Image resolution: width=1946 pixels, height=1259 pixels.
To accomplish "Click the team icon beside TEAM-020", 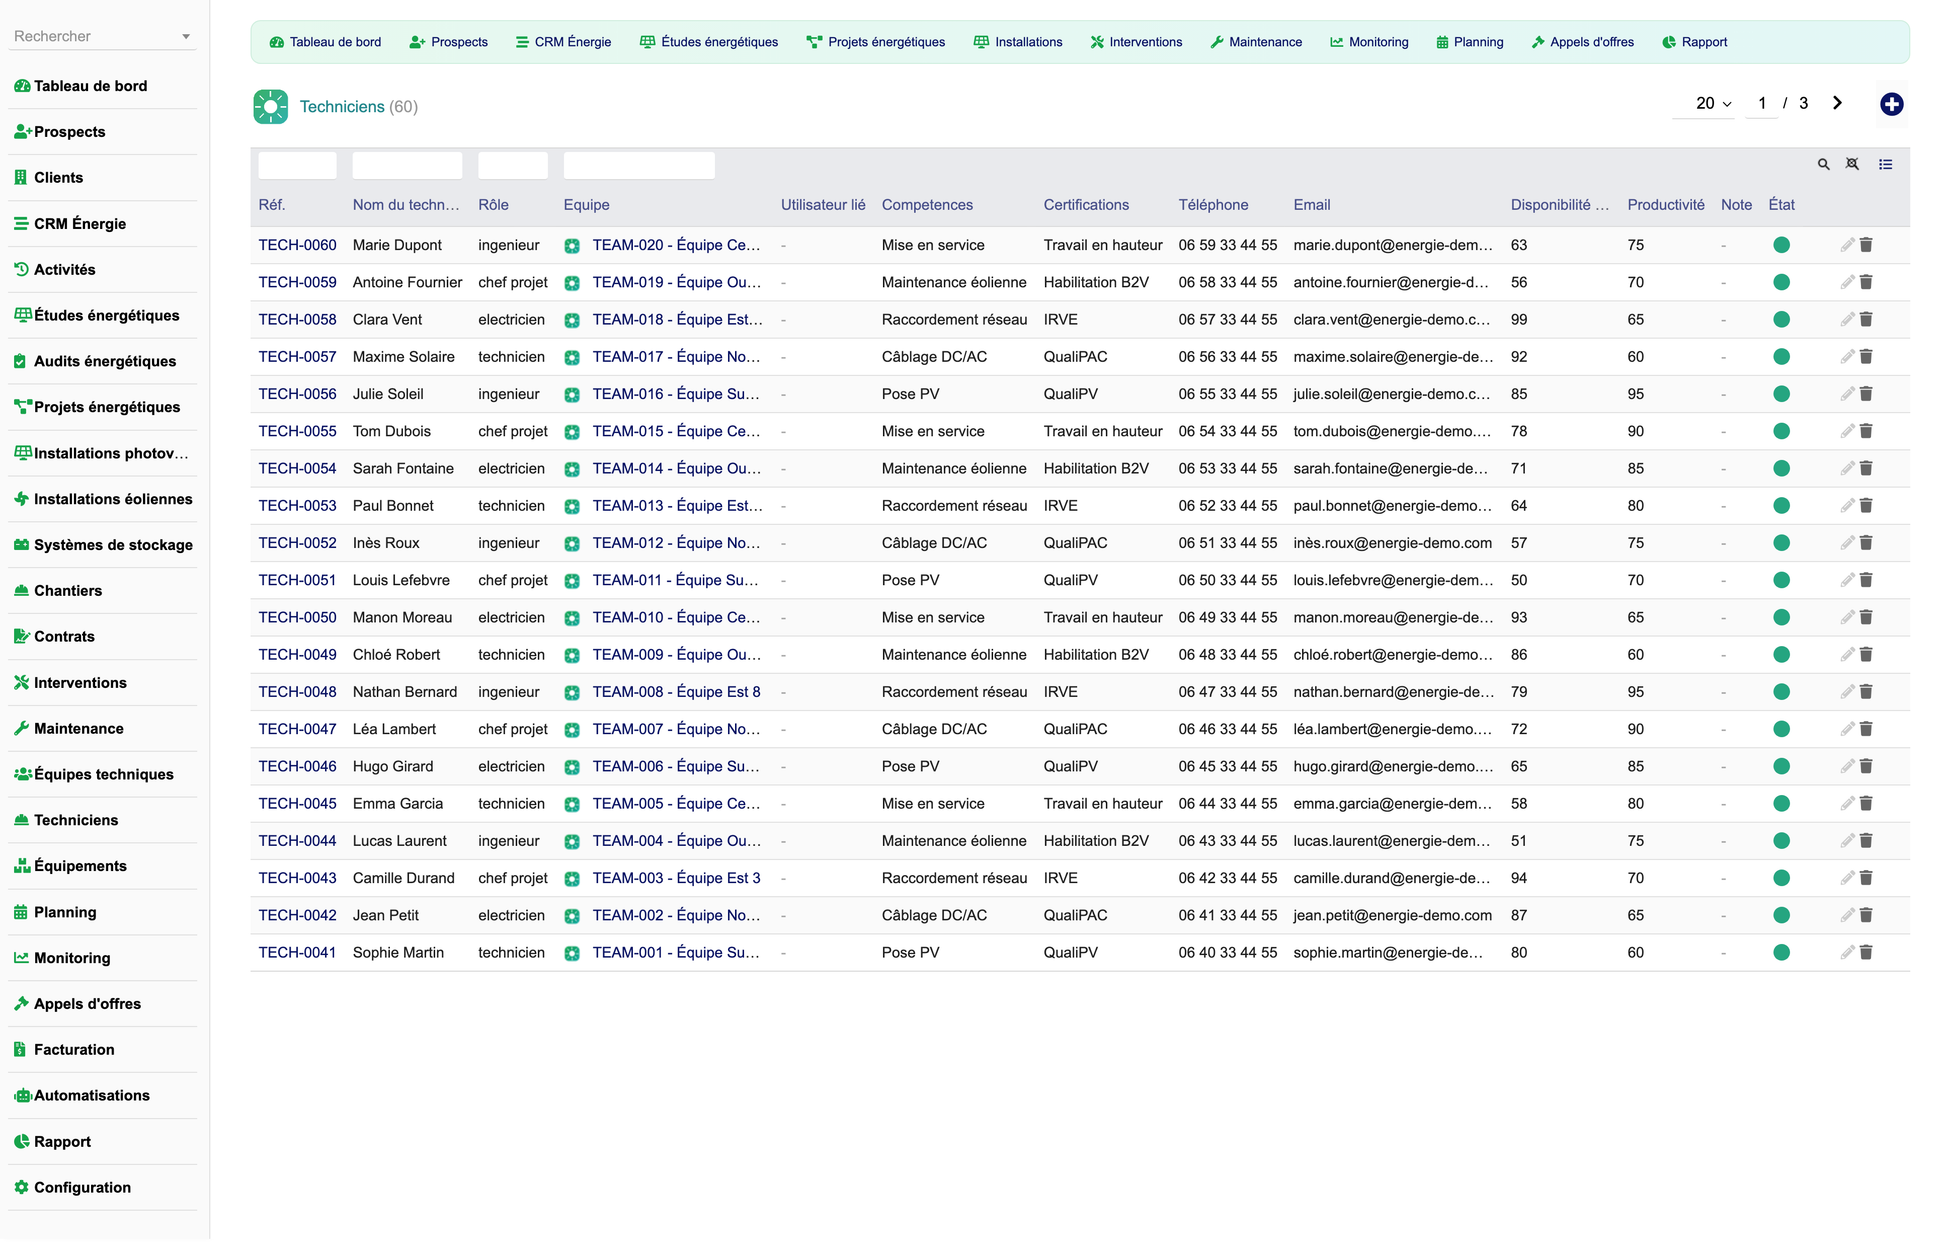I will coord(572,246).
